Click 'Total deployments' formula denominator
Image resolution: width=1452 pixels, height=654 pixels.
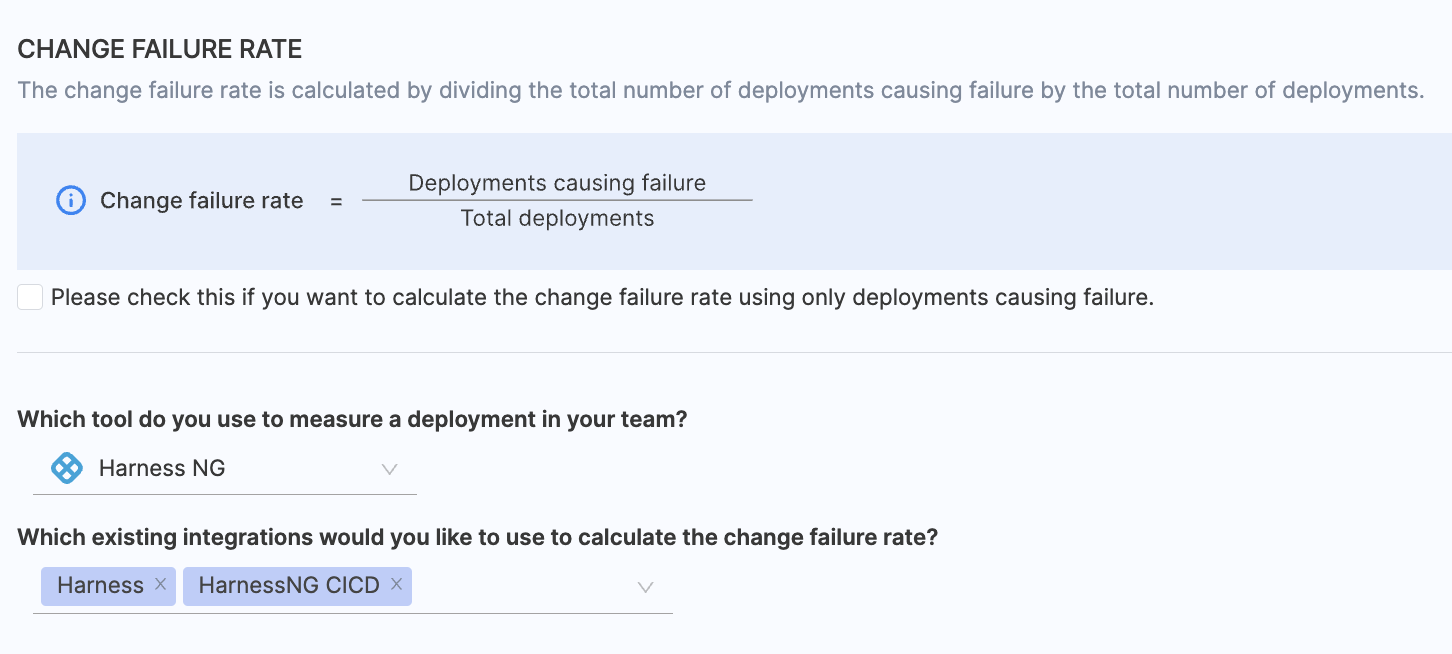[557, 219]
